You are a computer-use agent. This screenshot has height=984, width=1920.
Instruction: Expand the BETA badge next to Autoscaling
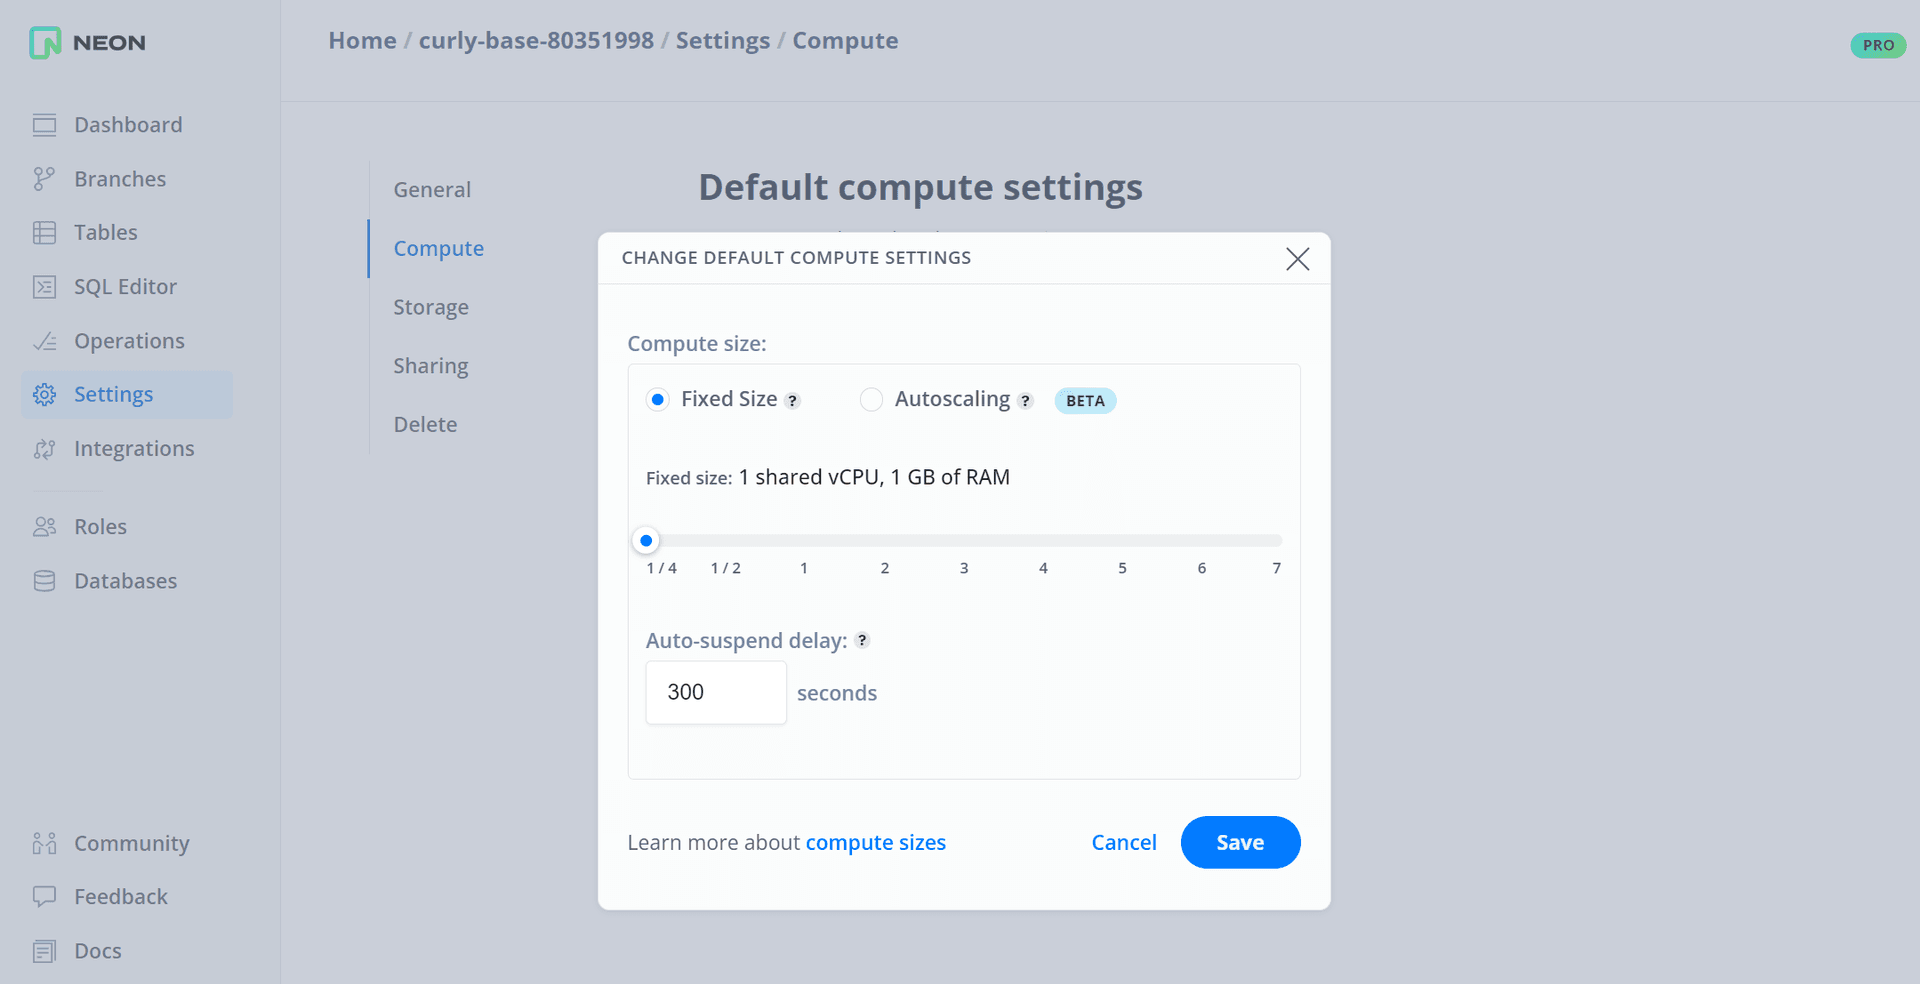(1085, 400)
